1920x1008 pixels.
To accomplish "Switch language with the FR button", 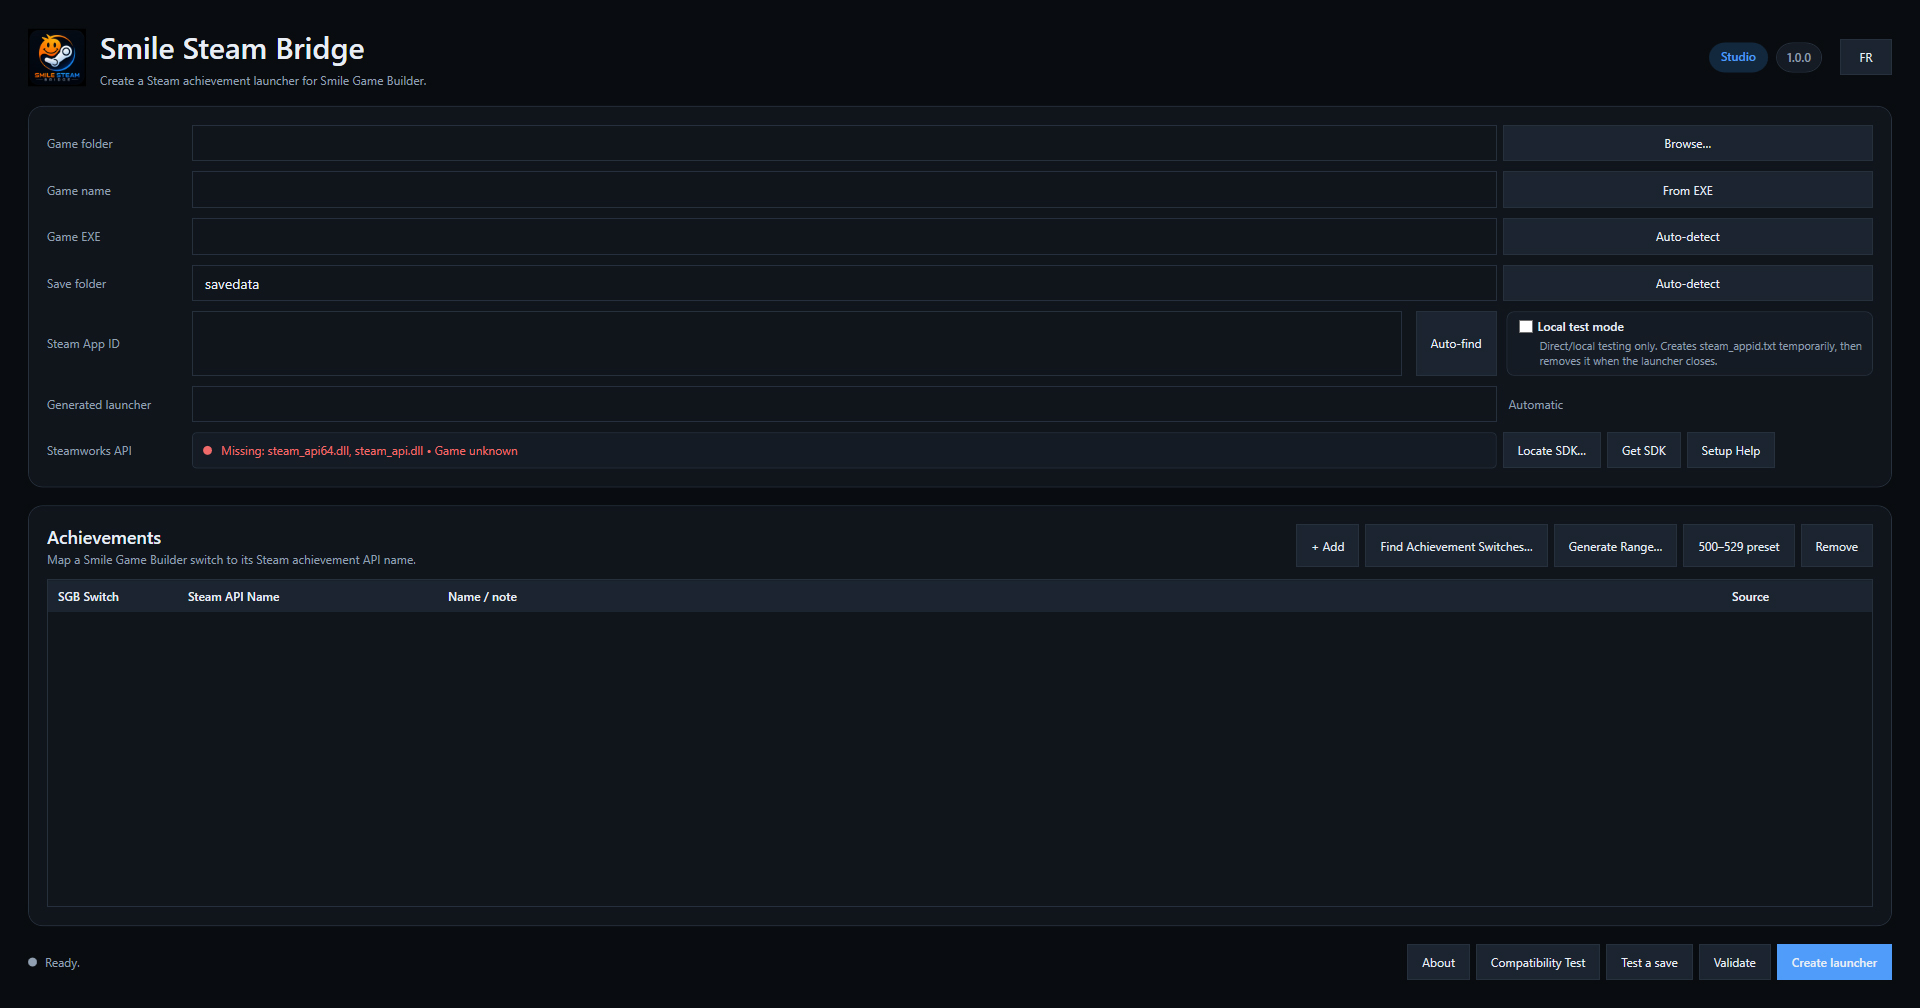I will pos(1866,57).
